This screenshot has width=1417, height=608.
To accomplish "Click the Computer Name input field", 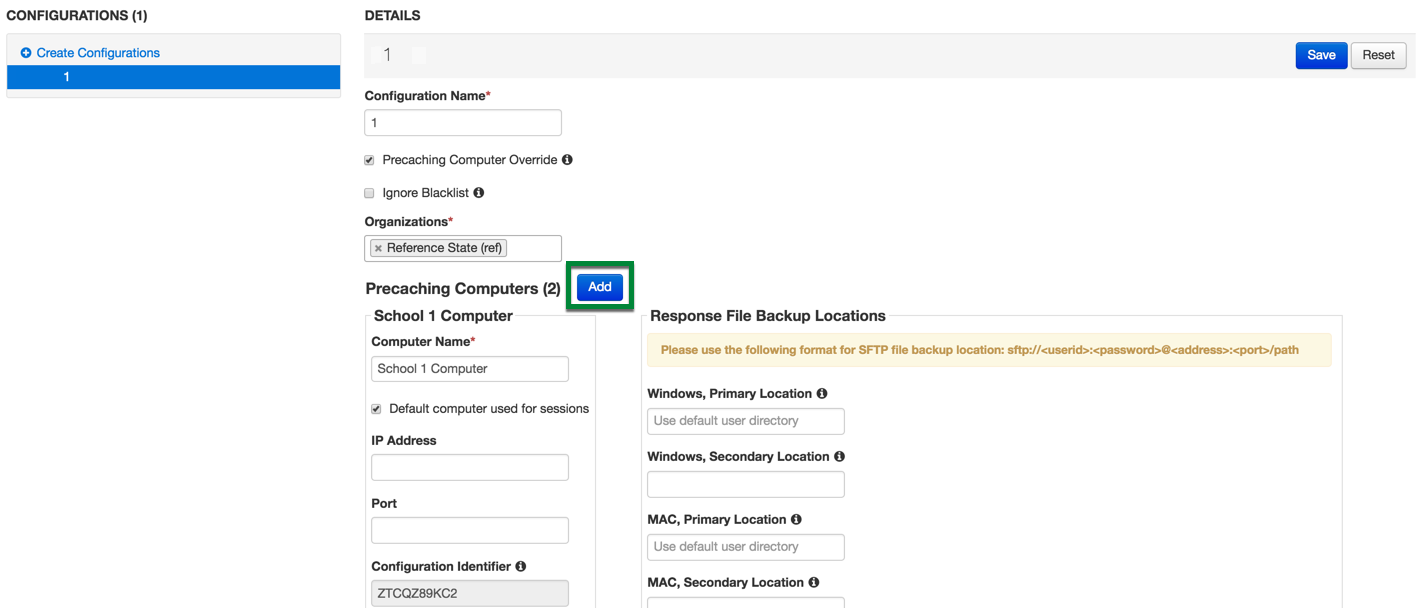I will (x=470, y=369).
